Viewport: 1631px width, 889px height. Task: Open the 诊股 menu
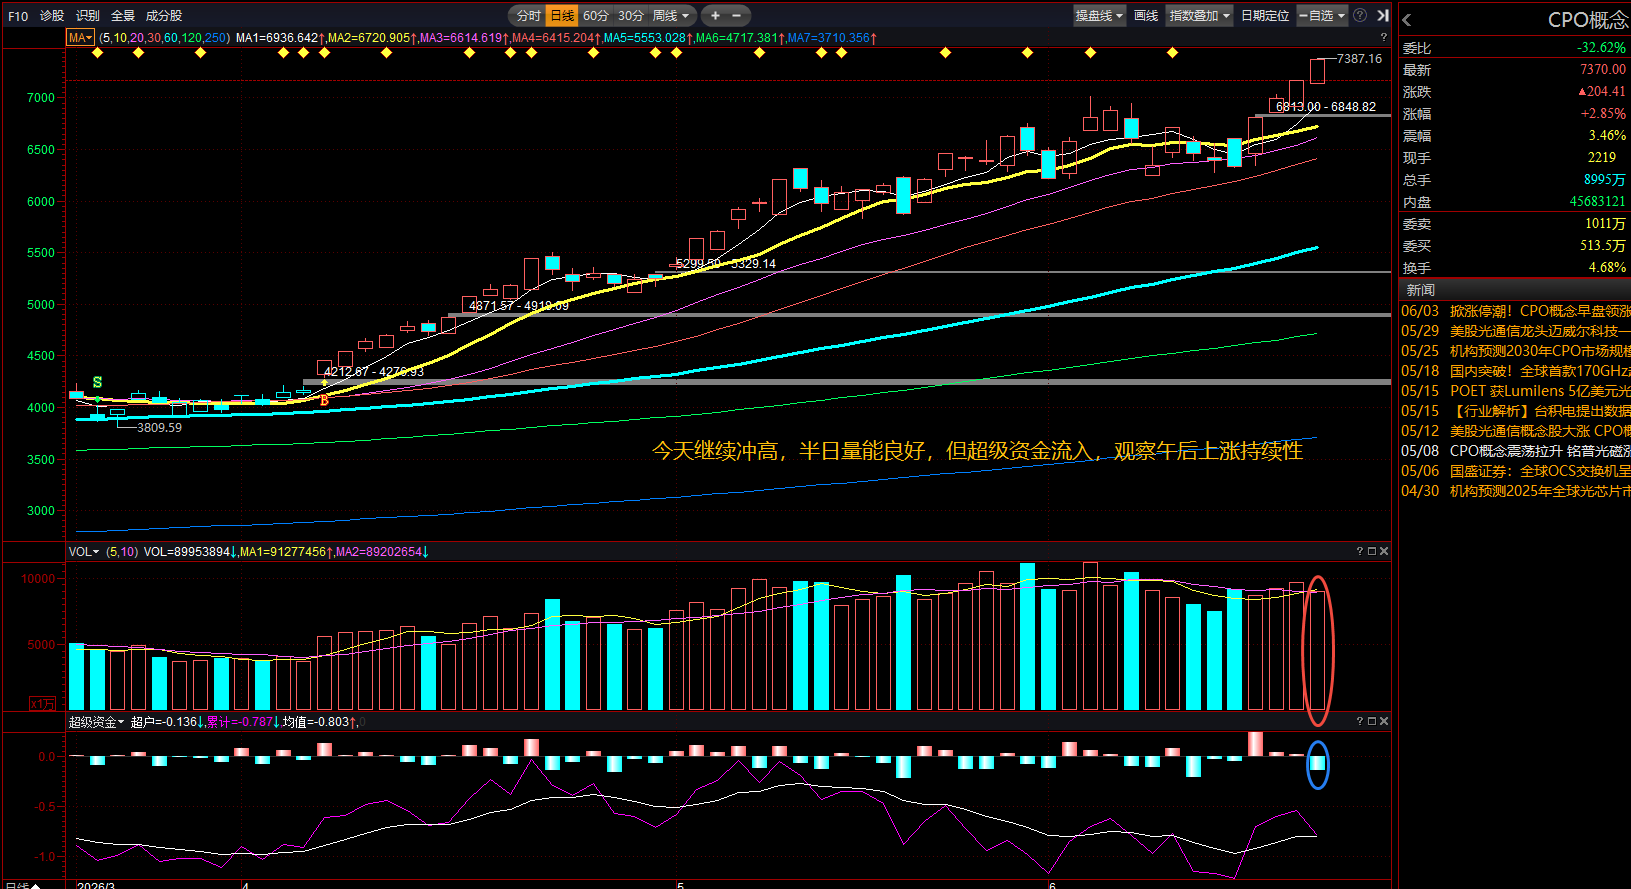coord(52,15)
